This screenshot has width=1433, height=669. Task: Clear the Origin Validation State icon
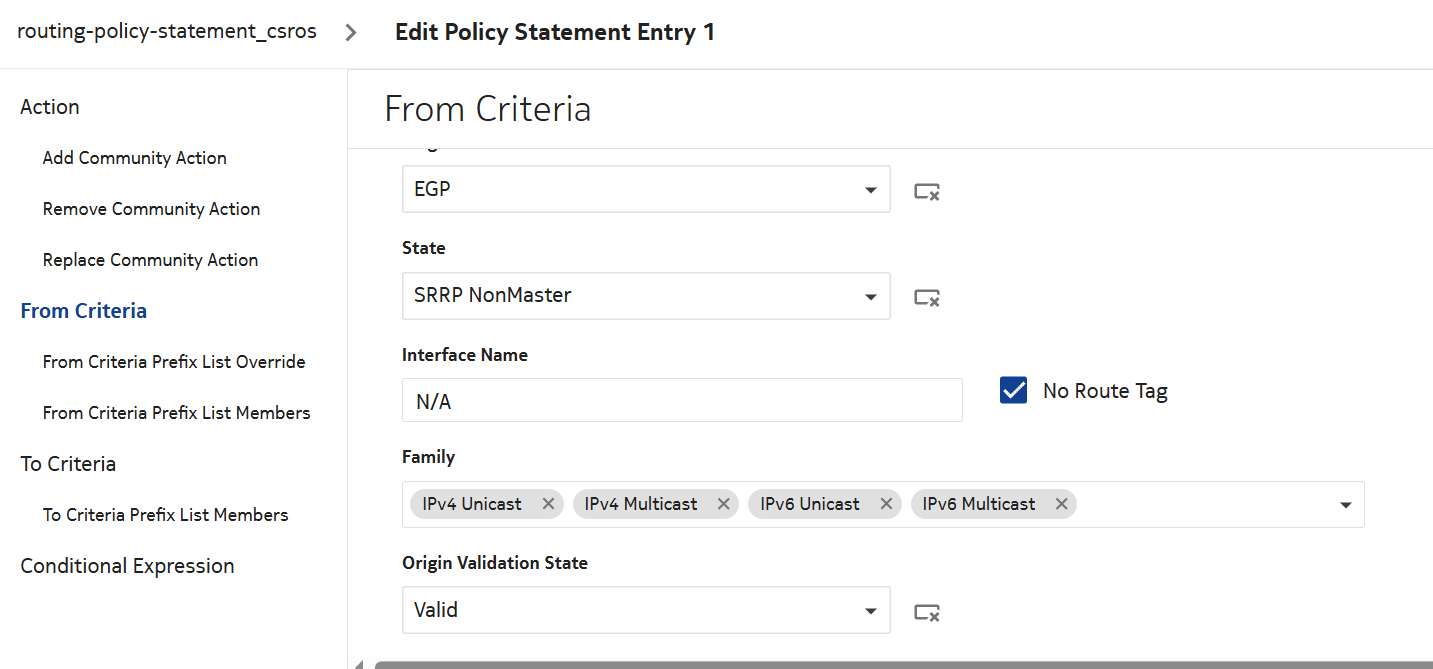[x=926, y=612]
